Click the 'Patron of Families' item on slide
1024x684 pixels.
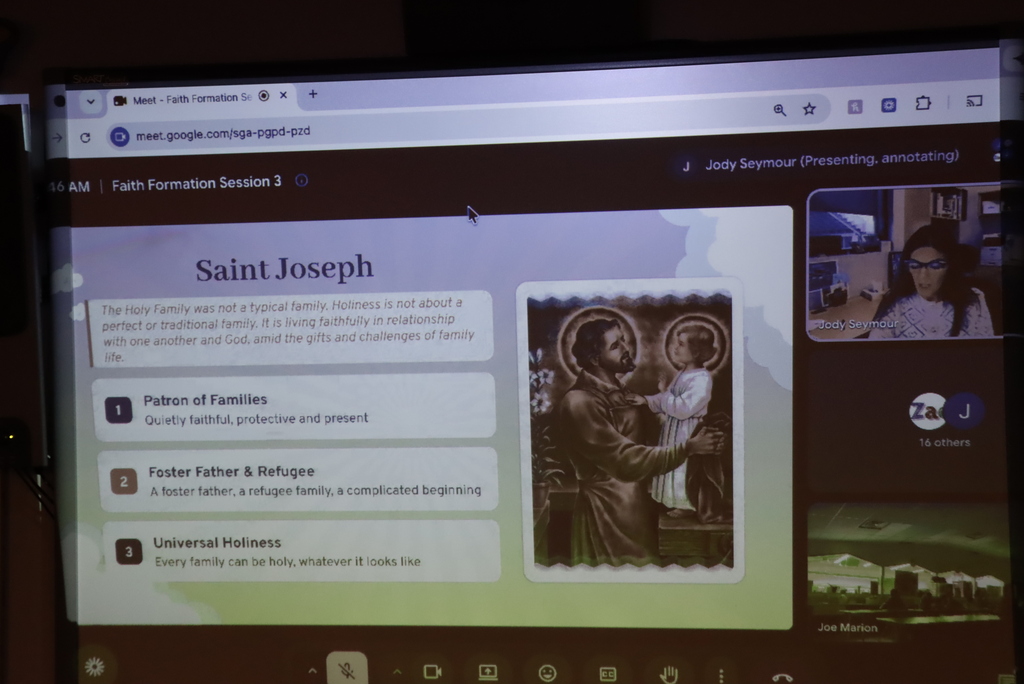[x=294, y=407]
